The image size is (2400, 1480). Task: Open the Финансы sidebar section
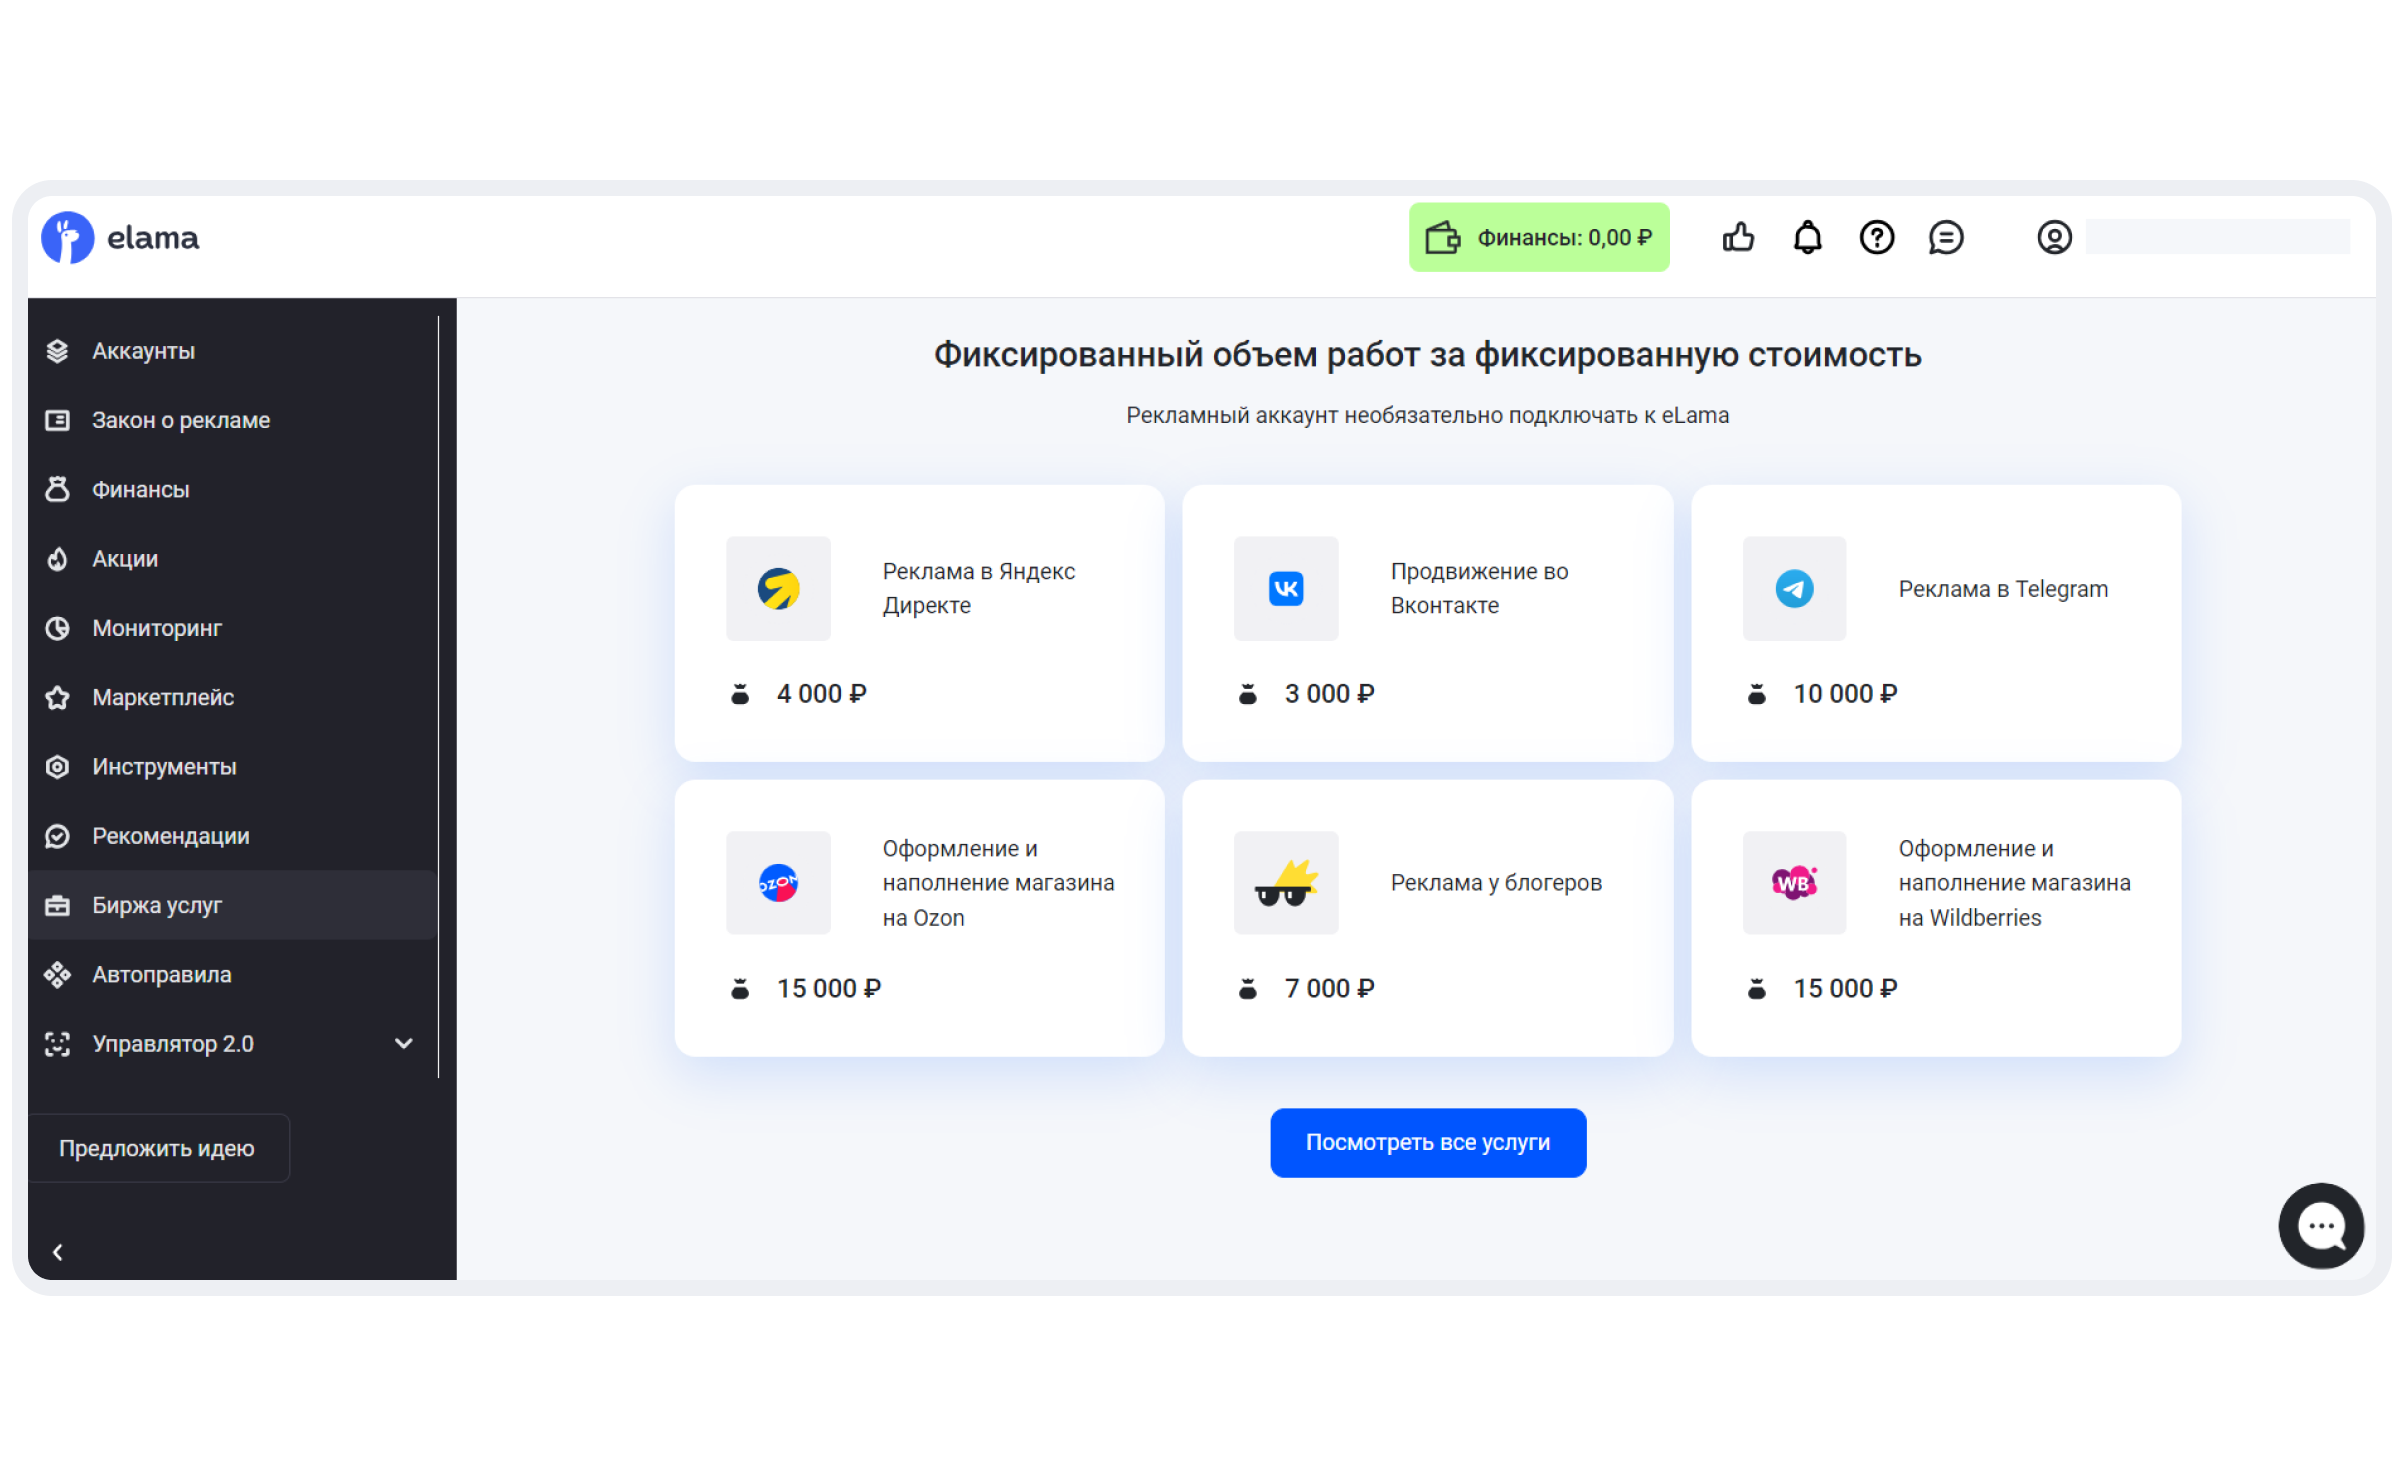[140, 490]
